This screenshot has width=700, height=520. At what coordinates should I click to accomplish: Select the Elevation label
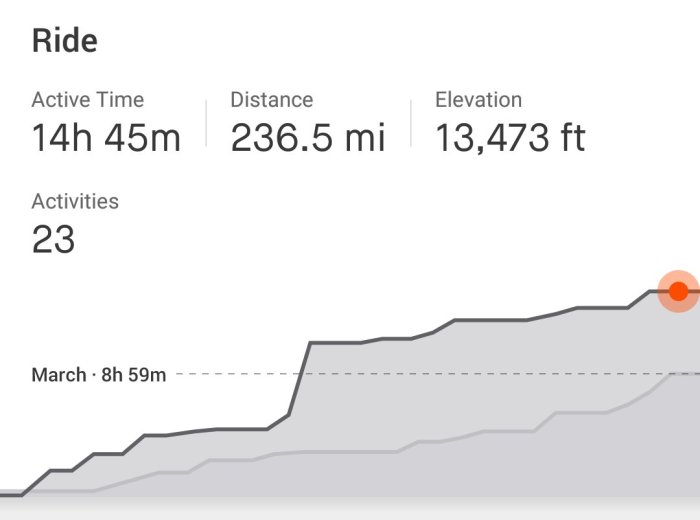(478, 100)
